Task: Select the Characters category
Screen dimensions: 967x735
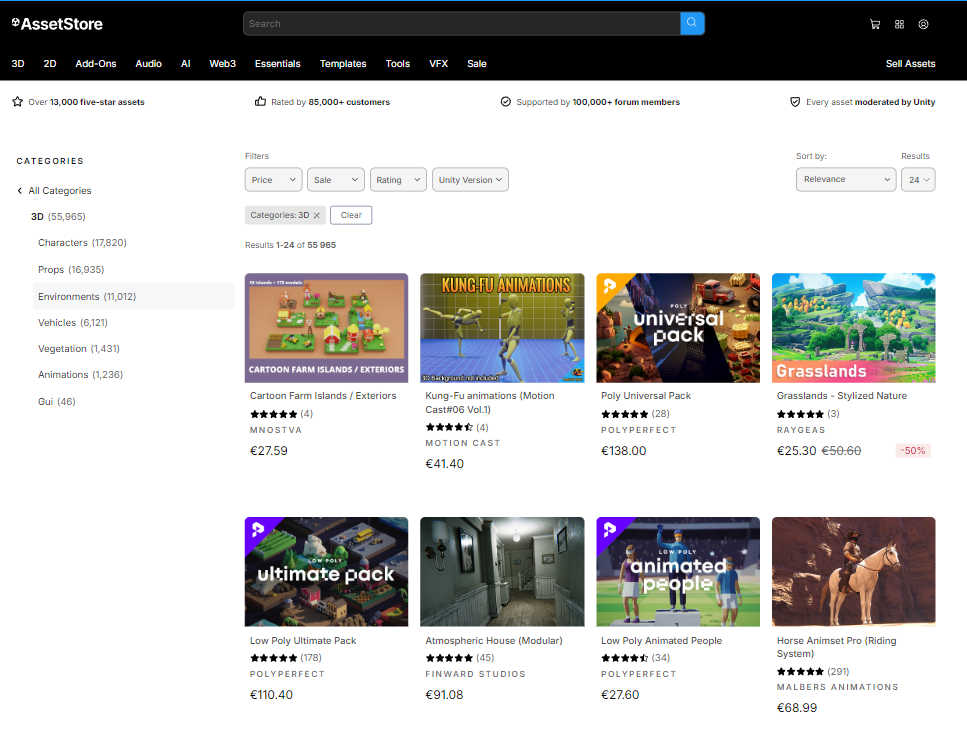Action: pos(82,243)
